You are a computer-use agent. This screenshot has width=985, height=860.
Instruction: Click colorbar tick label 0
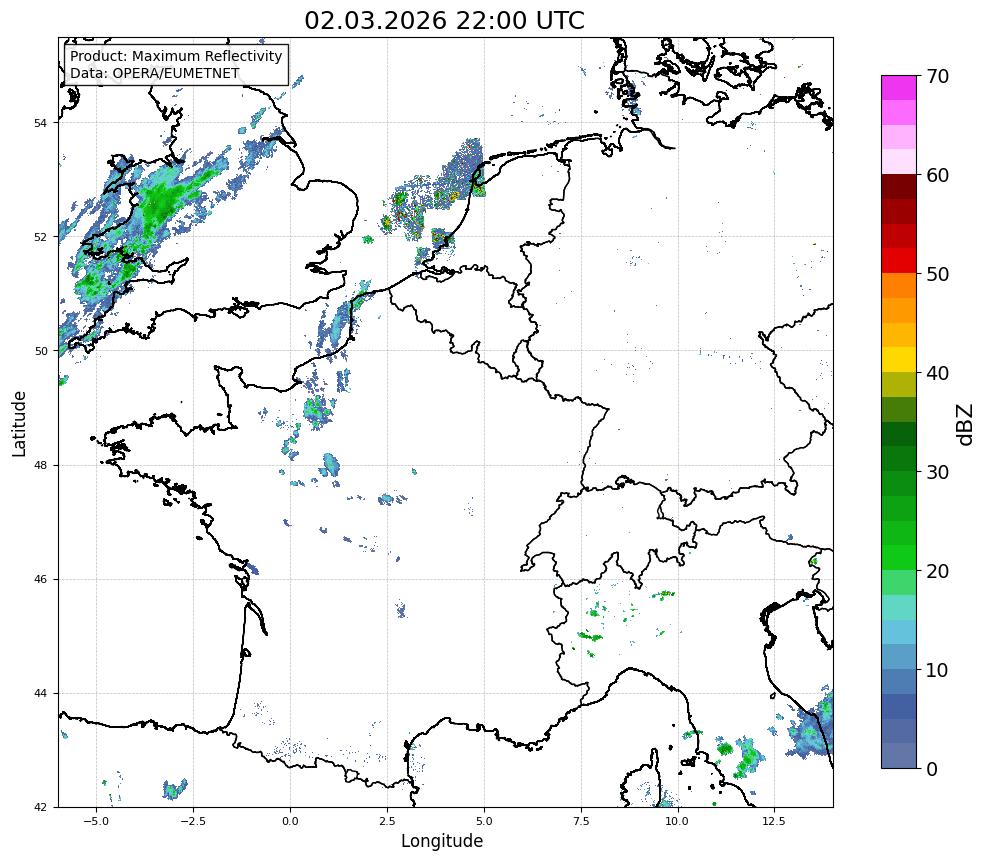[x=932, y=770]
